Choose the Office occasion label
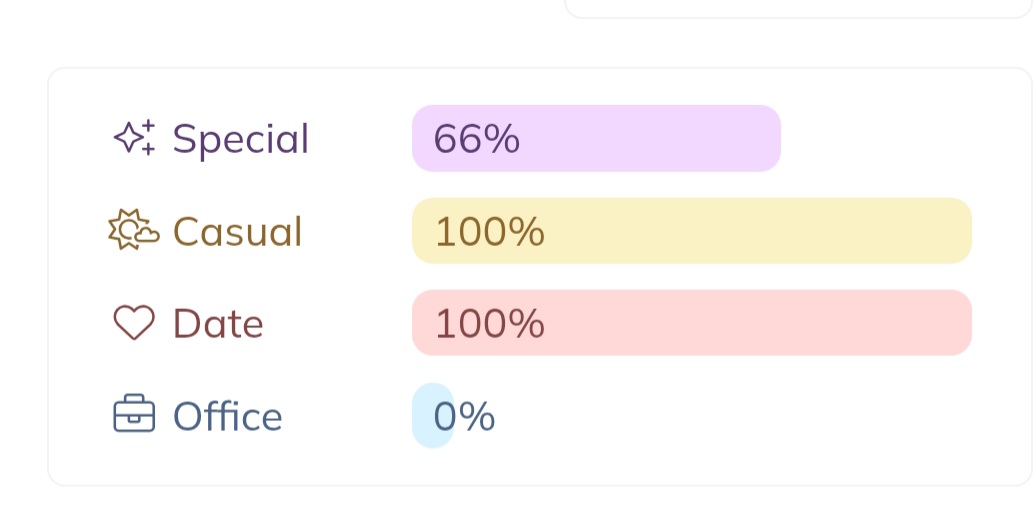Screen dimensions: 1033x508 pos(228,416)
